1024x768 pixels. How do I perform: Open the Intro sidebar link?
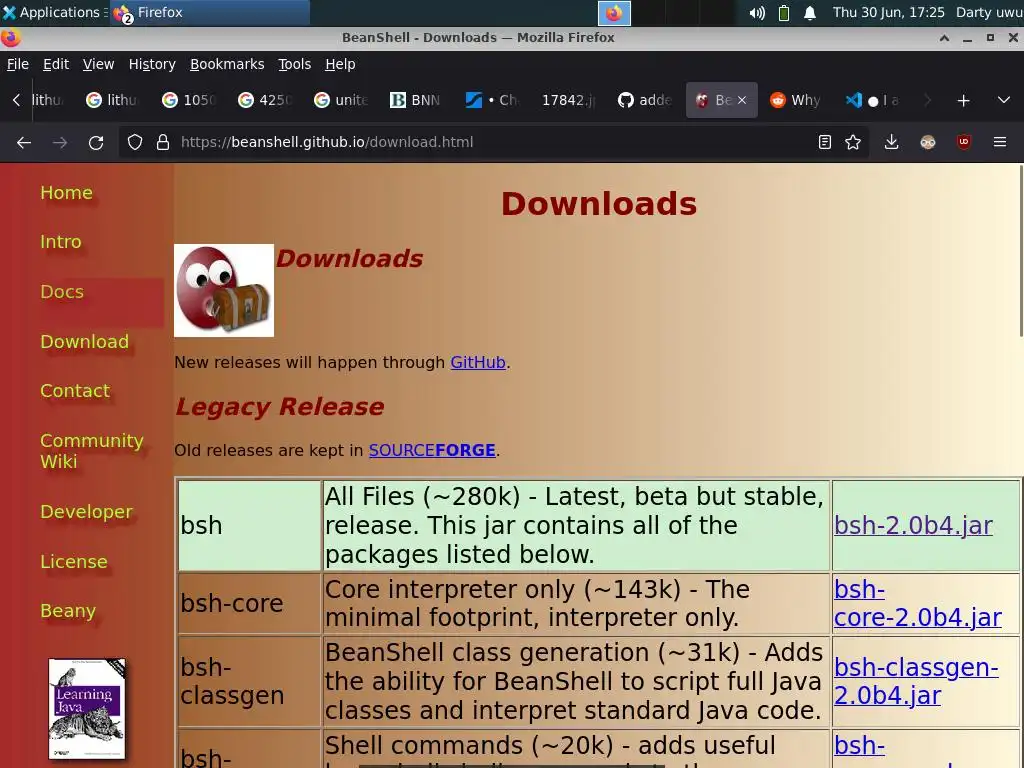tap(61, 242)
